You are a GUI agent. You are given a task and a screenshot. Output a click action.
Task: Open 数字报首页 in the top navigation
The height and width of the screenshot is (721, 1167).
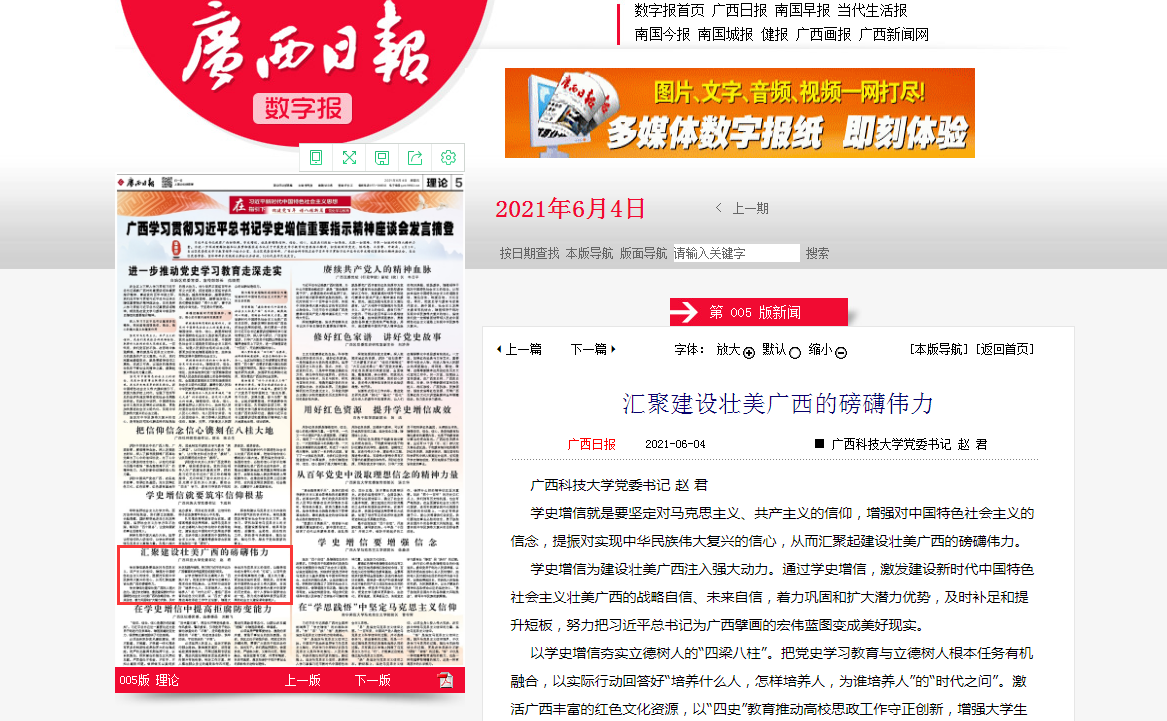[669, 10]
